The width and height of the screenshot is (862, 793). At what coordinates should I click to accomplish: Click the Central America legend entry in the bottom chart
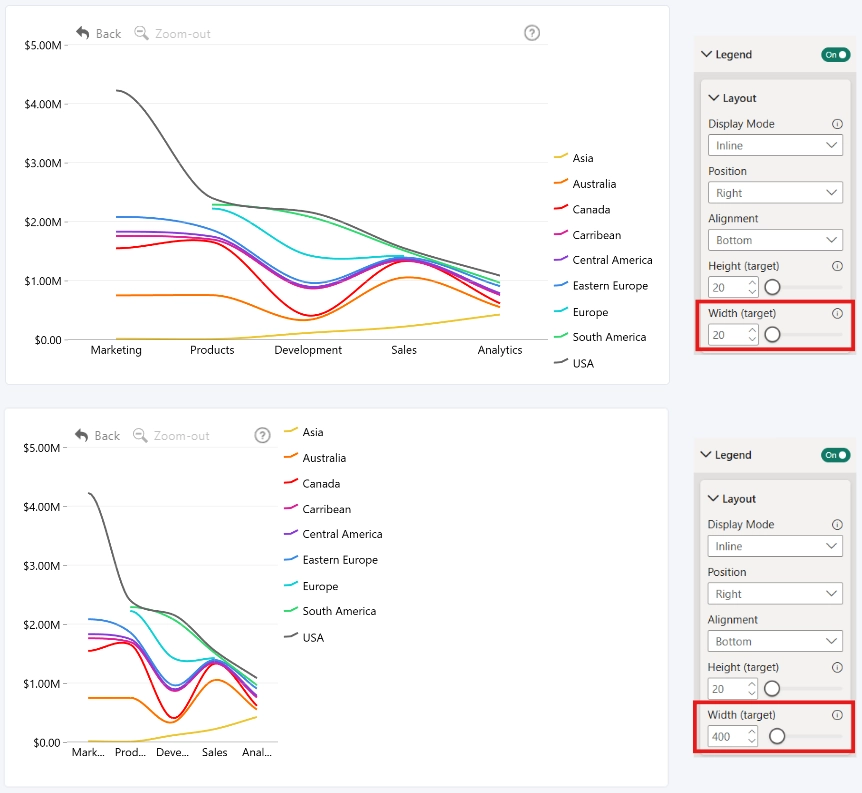click(333, 534)
